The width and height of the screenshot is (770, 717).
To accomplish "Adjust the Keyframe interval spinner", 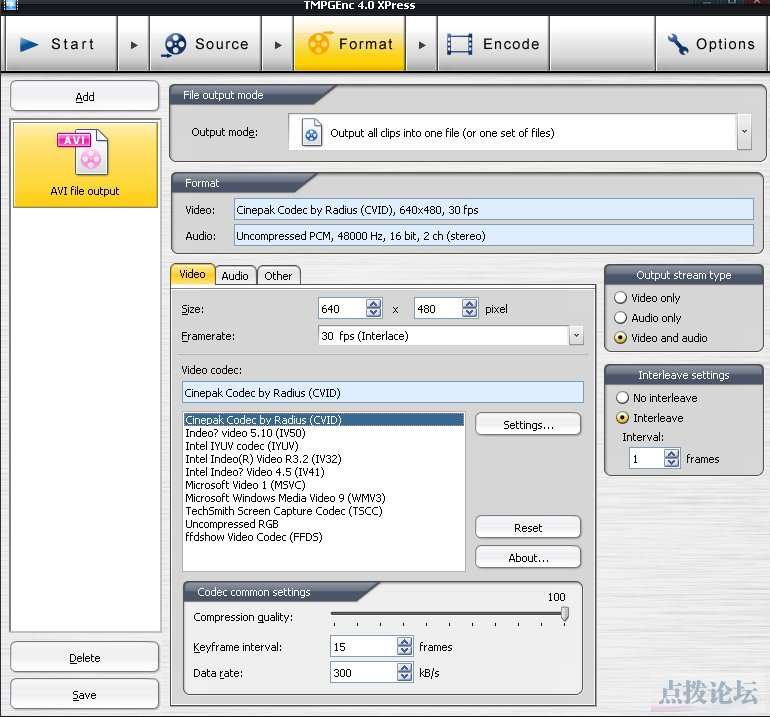I will pyautogui.click(x=405, y=646).
